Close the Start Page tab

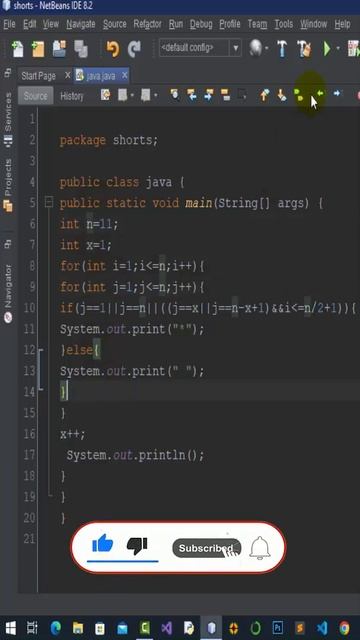coord(67,75)
